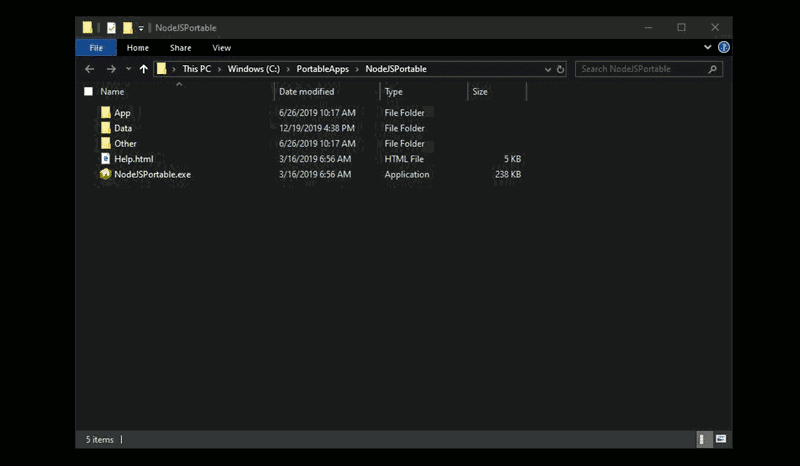Click the search magnifier icon
800x466 pixels.
pos(713,69)
